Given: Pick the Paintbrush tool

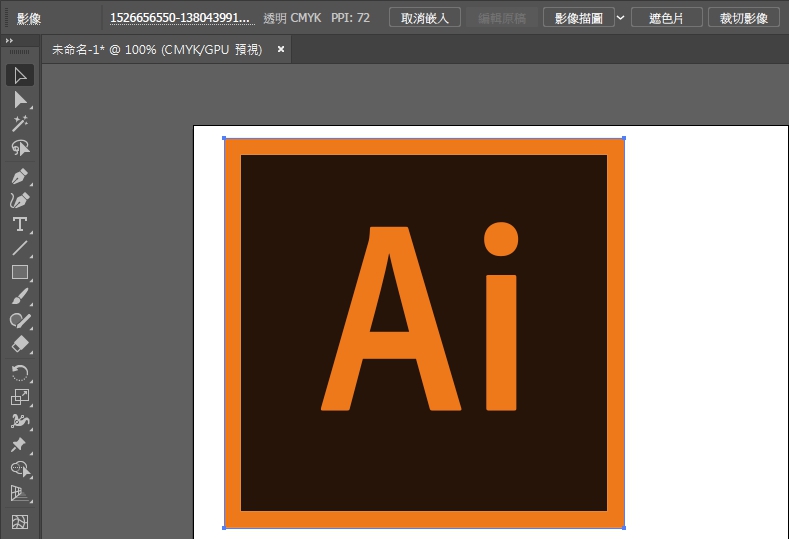Looking at the screenshot, I should click(x=20, y=296).
